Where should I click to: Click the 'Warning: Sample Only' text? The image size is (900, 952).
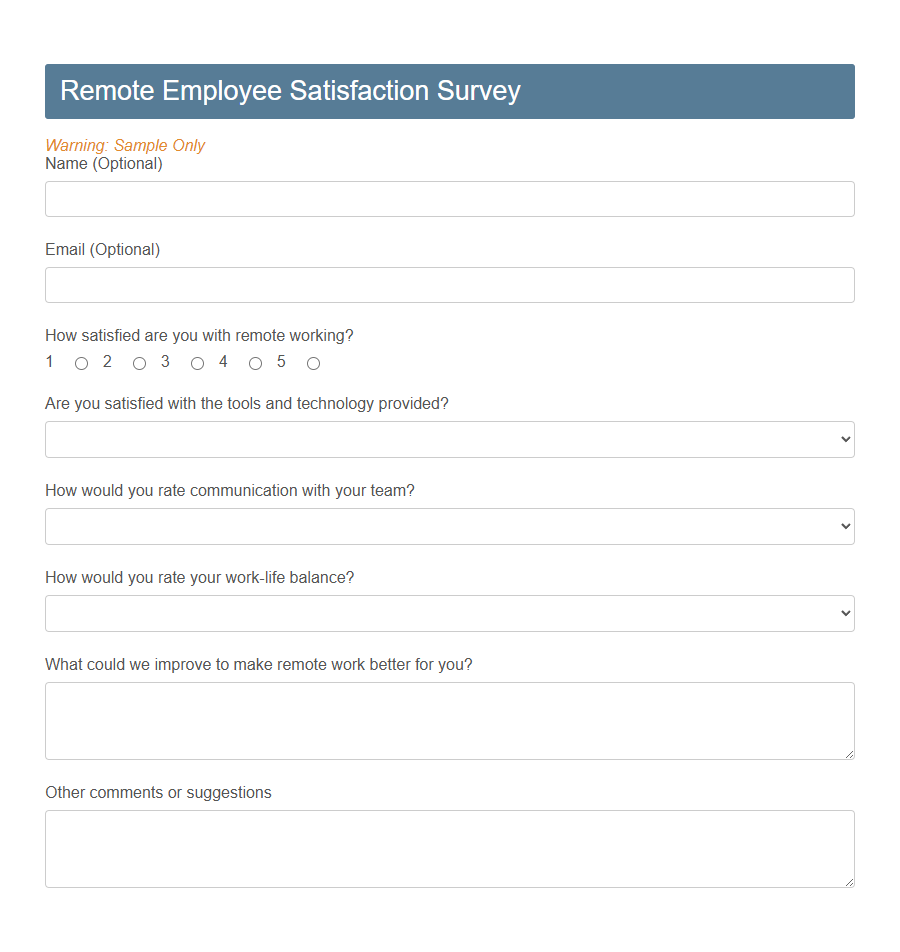[x=125, y=145]
